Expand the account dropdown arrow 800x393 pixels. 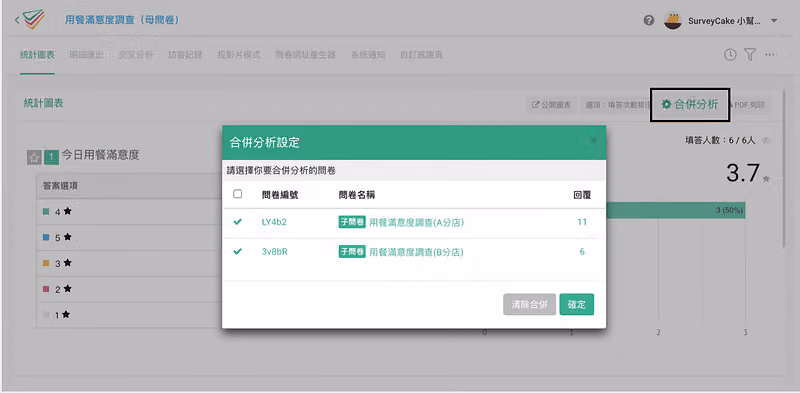click(x=773, y=21)
